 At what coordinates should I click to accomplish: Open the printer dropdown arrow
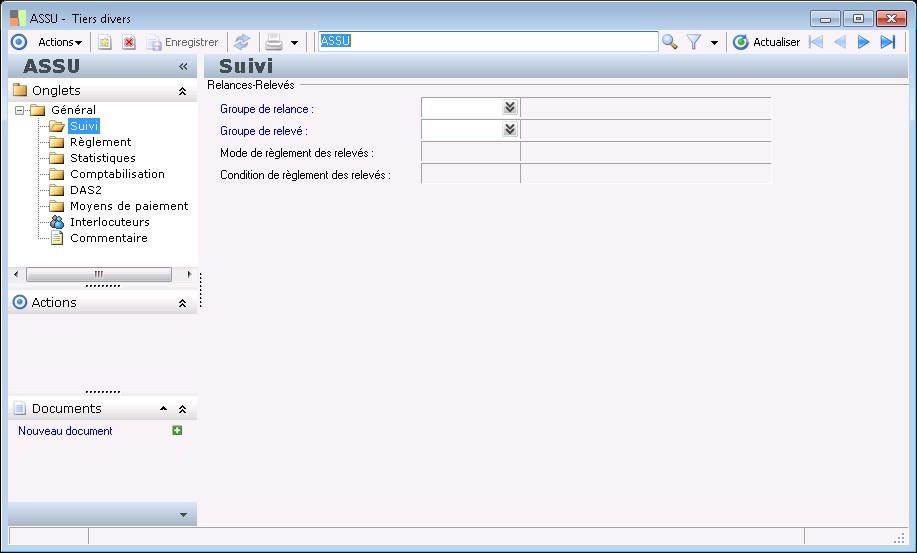point(294,43)
